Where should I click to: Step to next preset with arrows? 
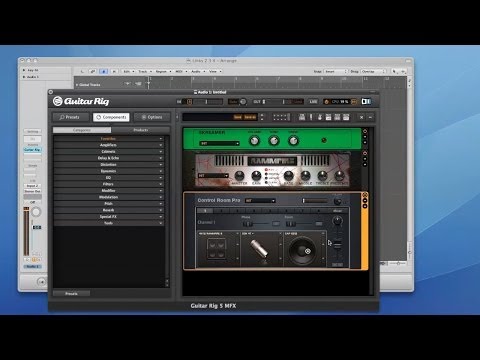pyautogui.click(x=262, y=119)
